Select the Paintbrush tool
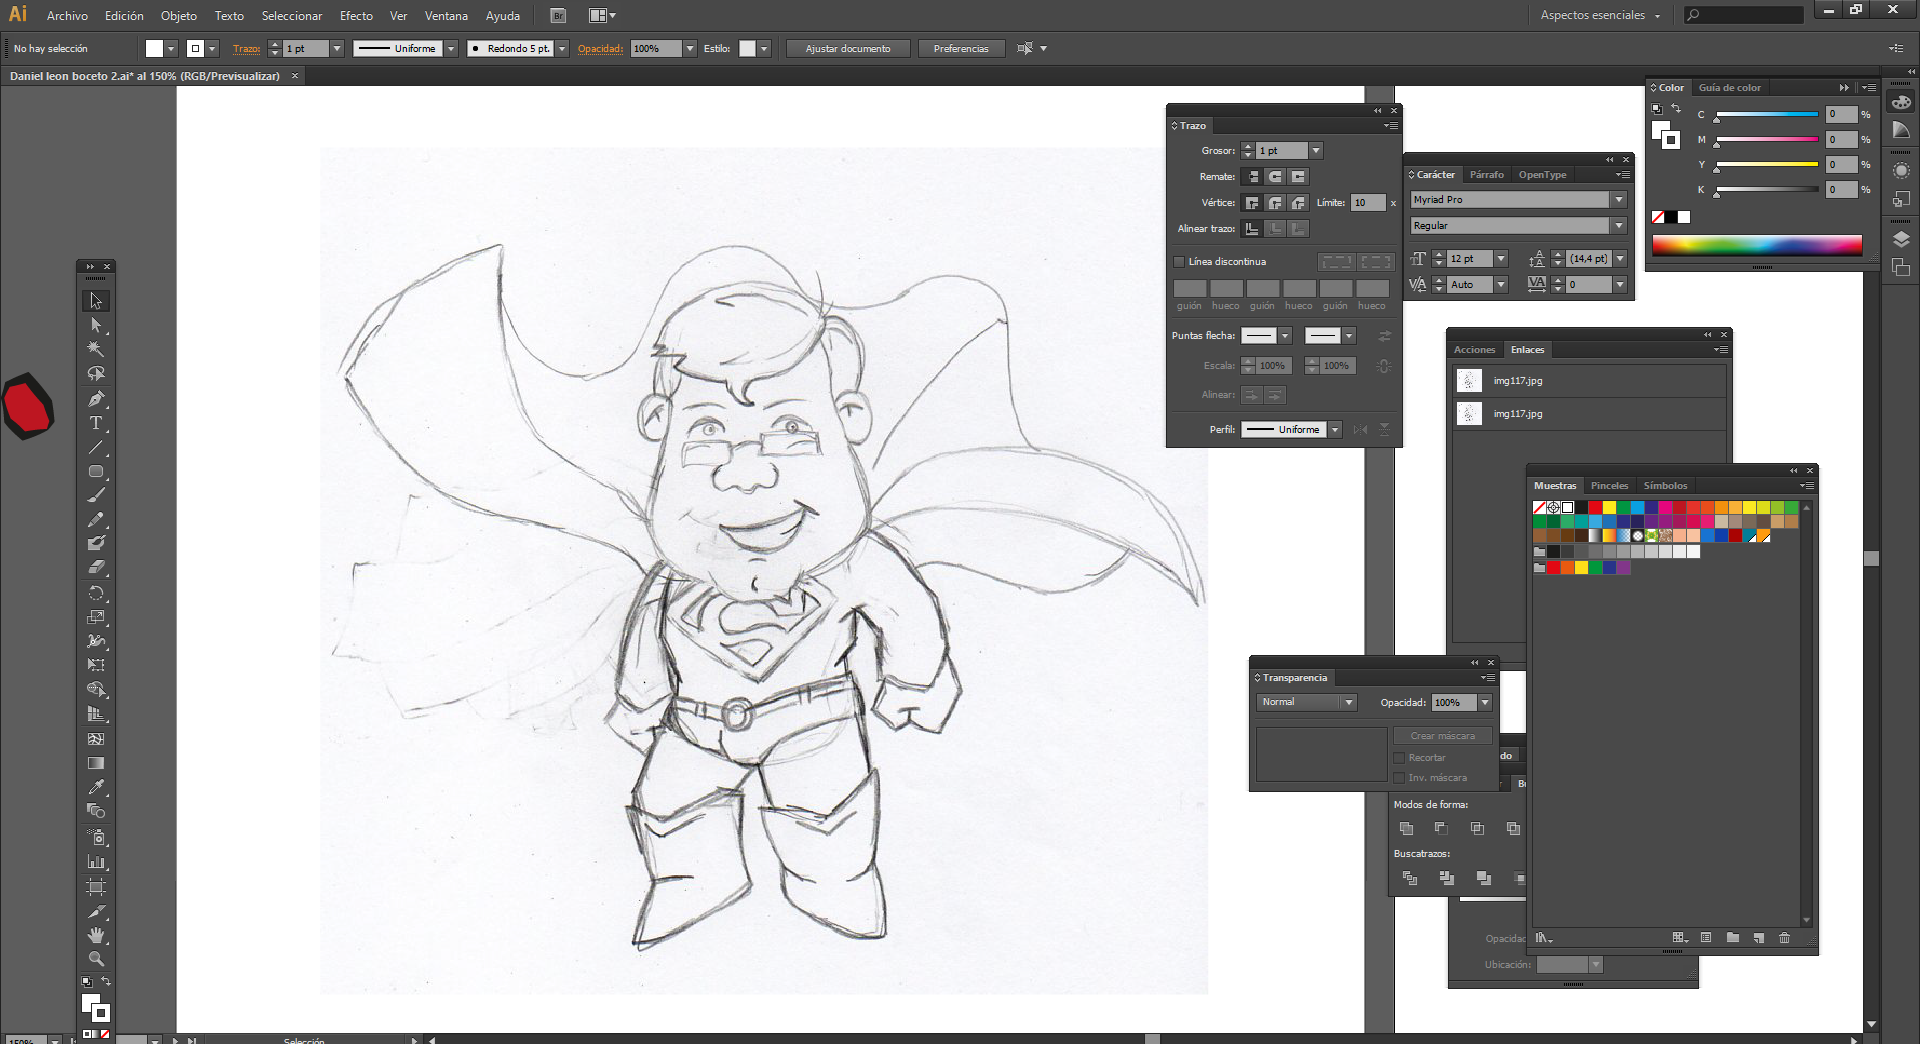 pos(96,495)
